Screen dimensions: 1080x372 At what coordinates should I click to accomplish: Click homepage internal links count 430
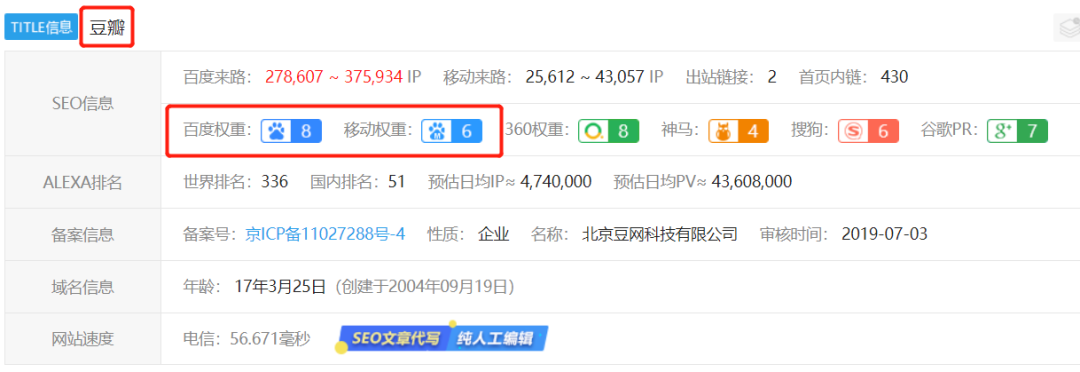click(894, 76)
